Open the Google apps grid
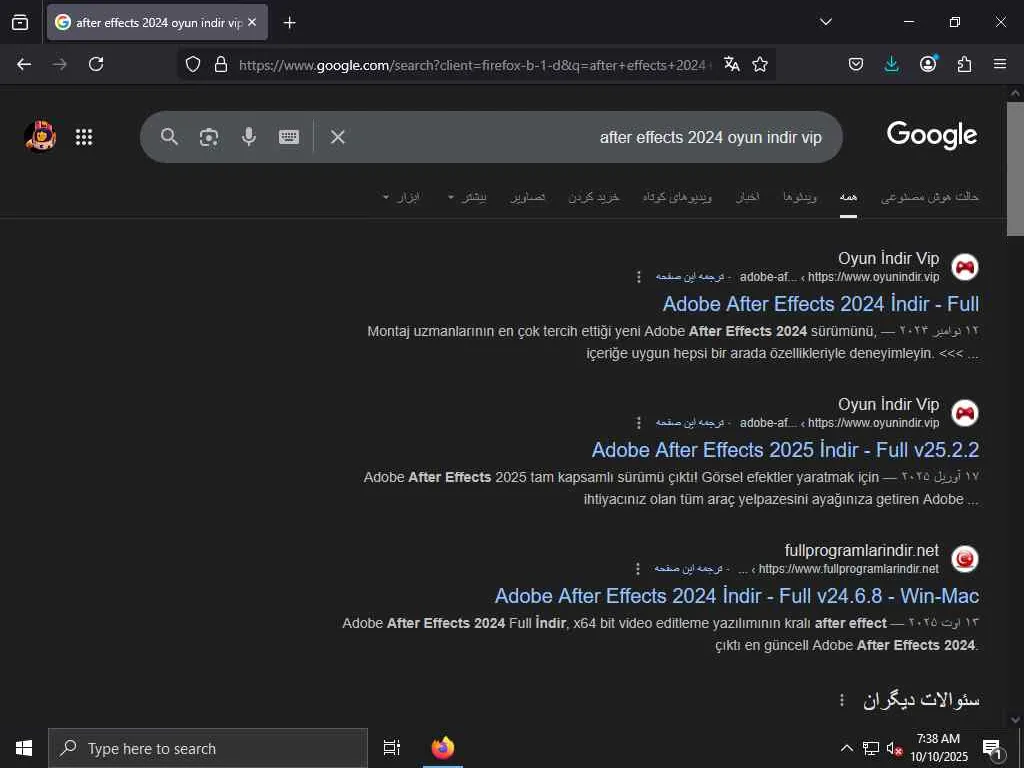This screenshot has width=1024, height=768. 84,137
